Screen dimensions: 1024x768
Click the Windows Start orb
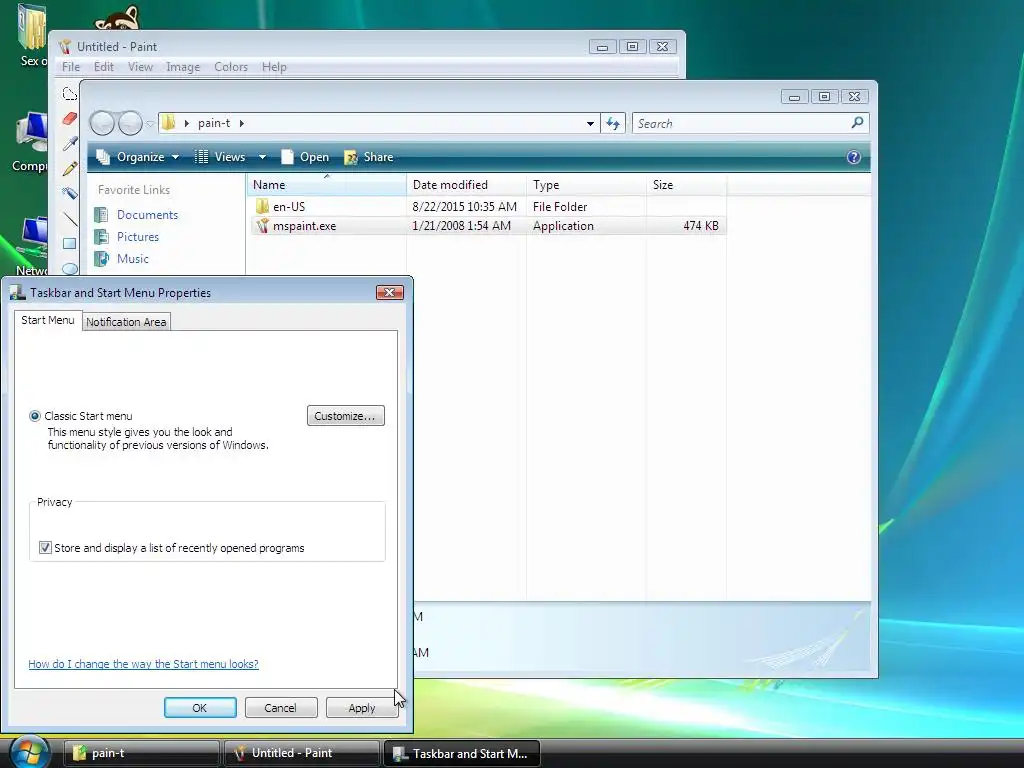tap(29, 752)
